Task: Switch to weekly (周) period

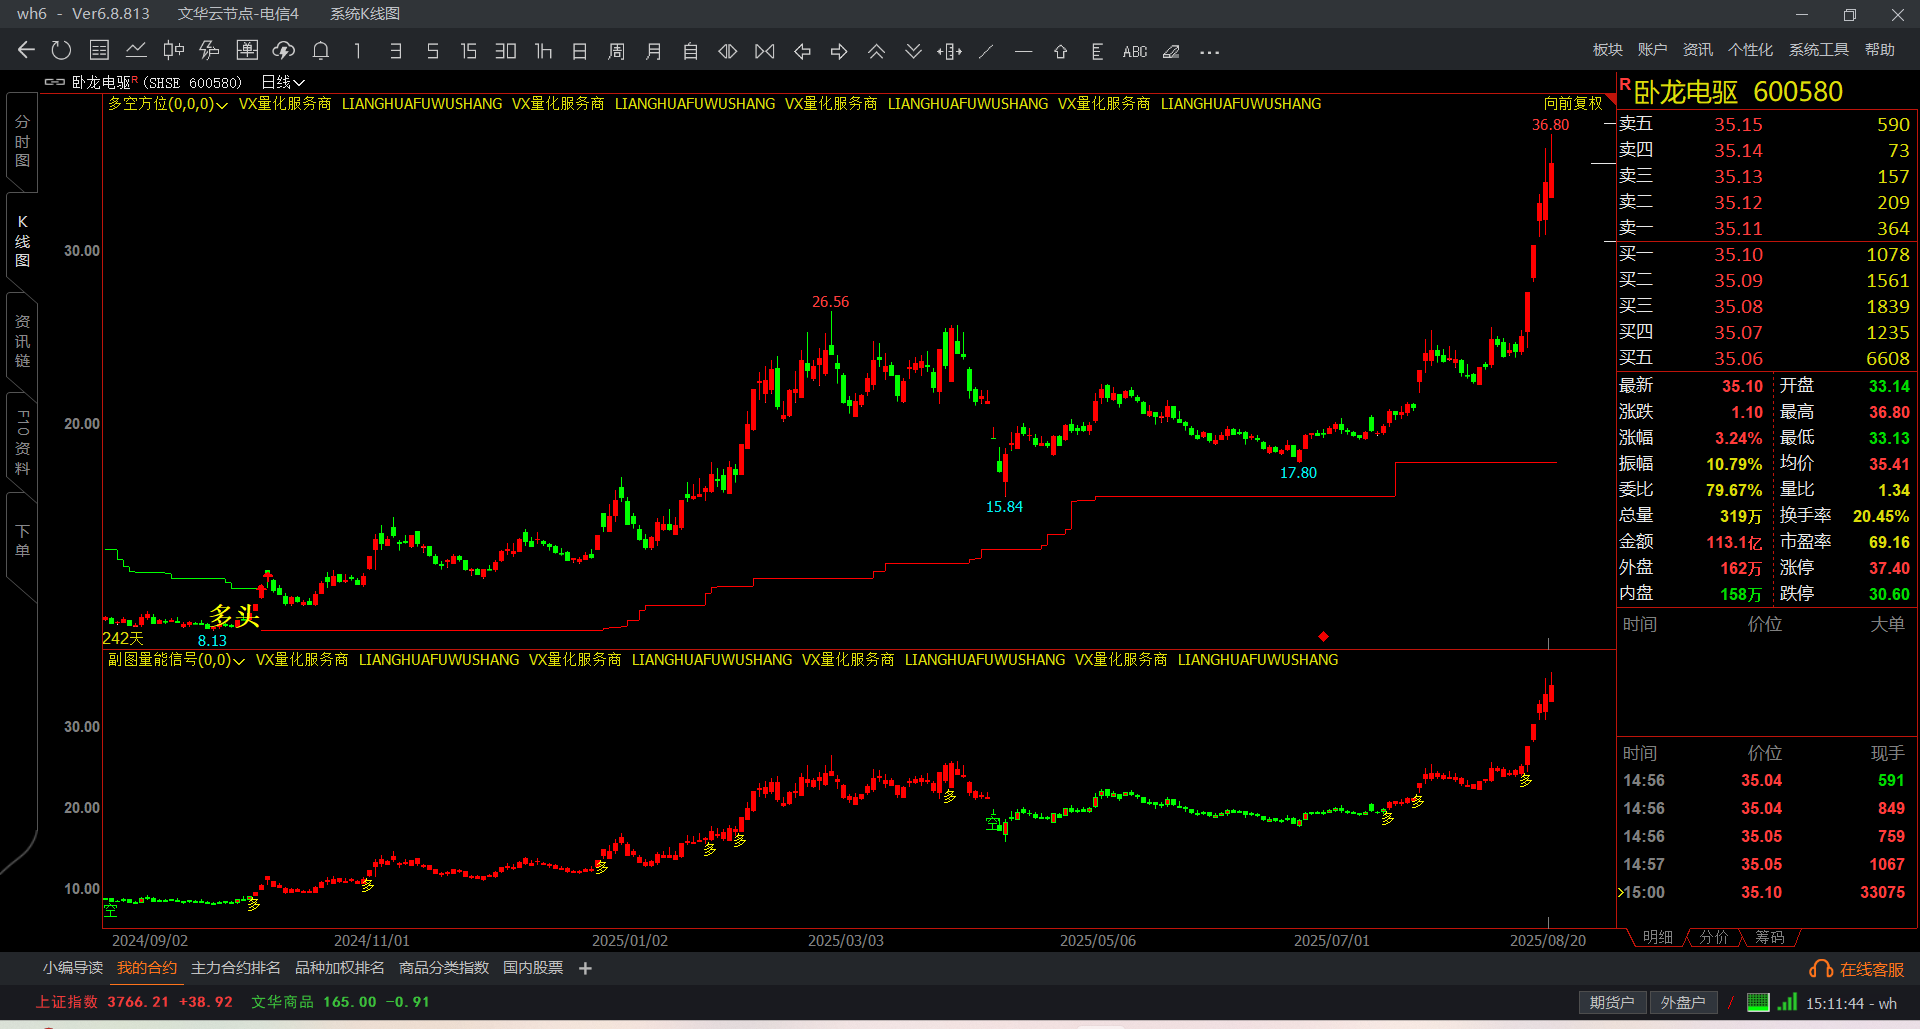Action: click(617, 51)
